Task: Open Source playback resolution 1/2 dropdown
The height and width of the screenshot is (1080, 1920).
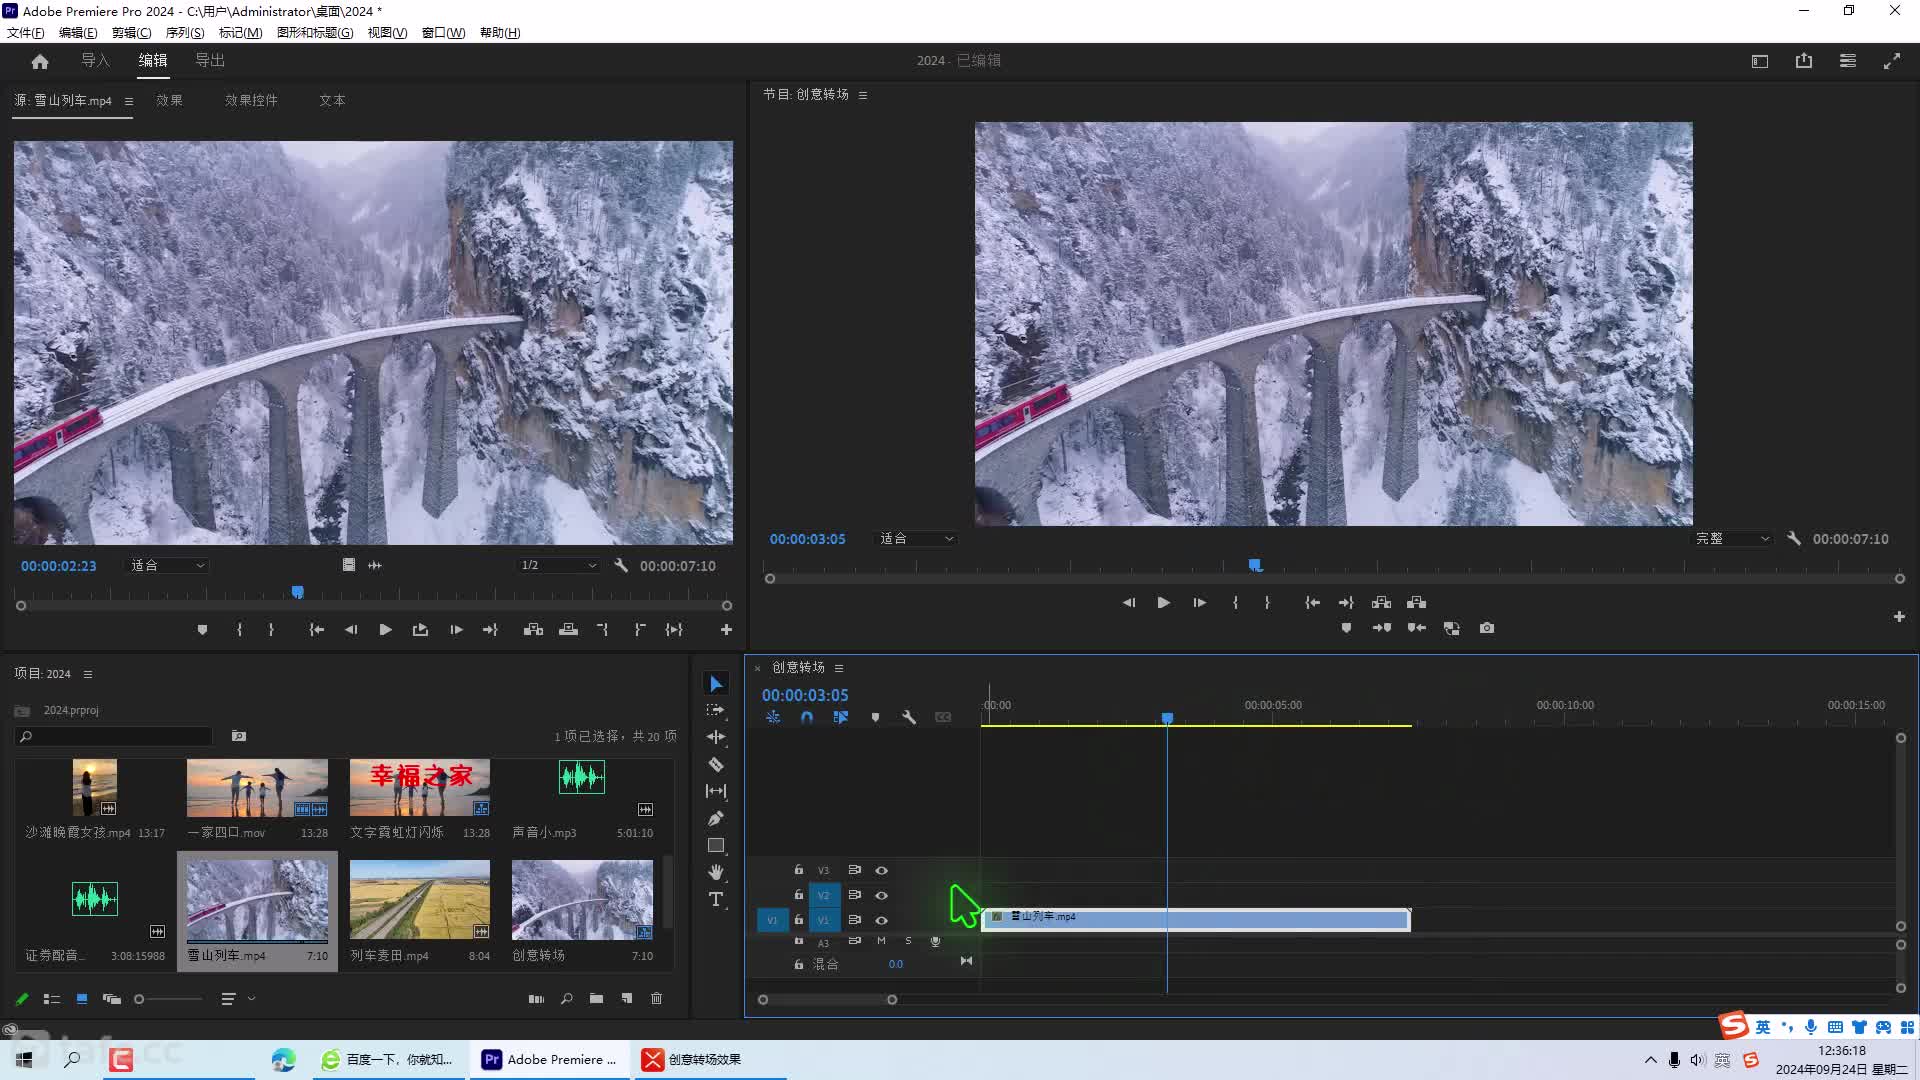Action: coord(558,565)
